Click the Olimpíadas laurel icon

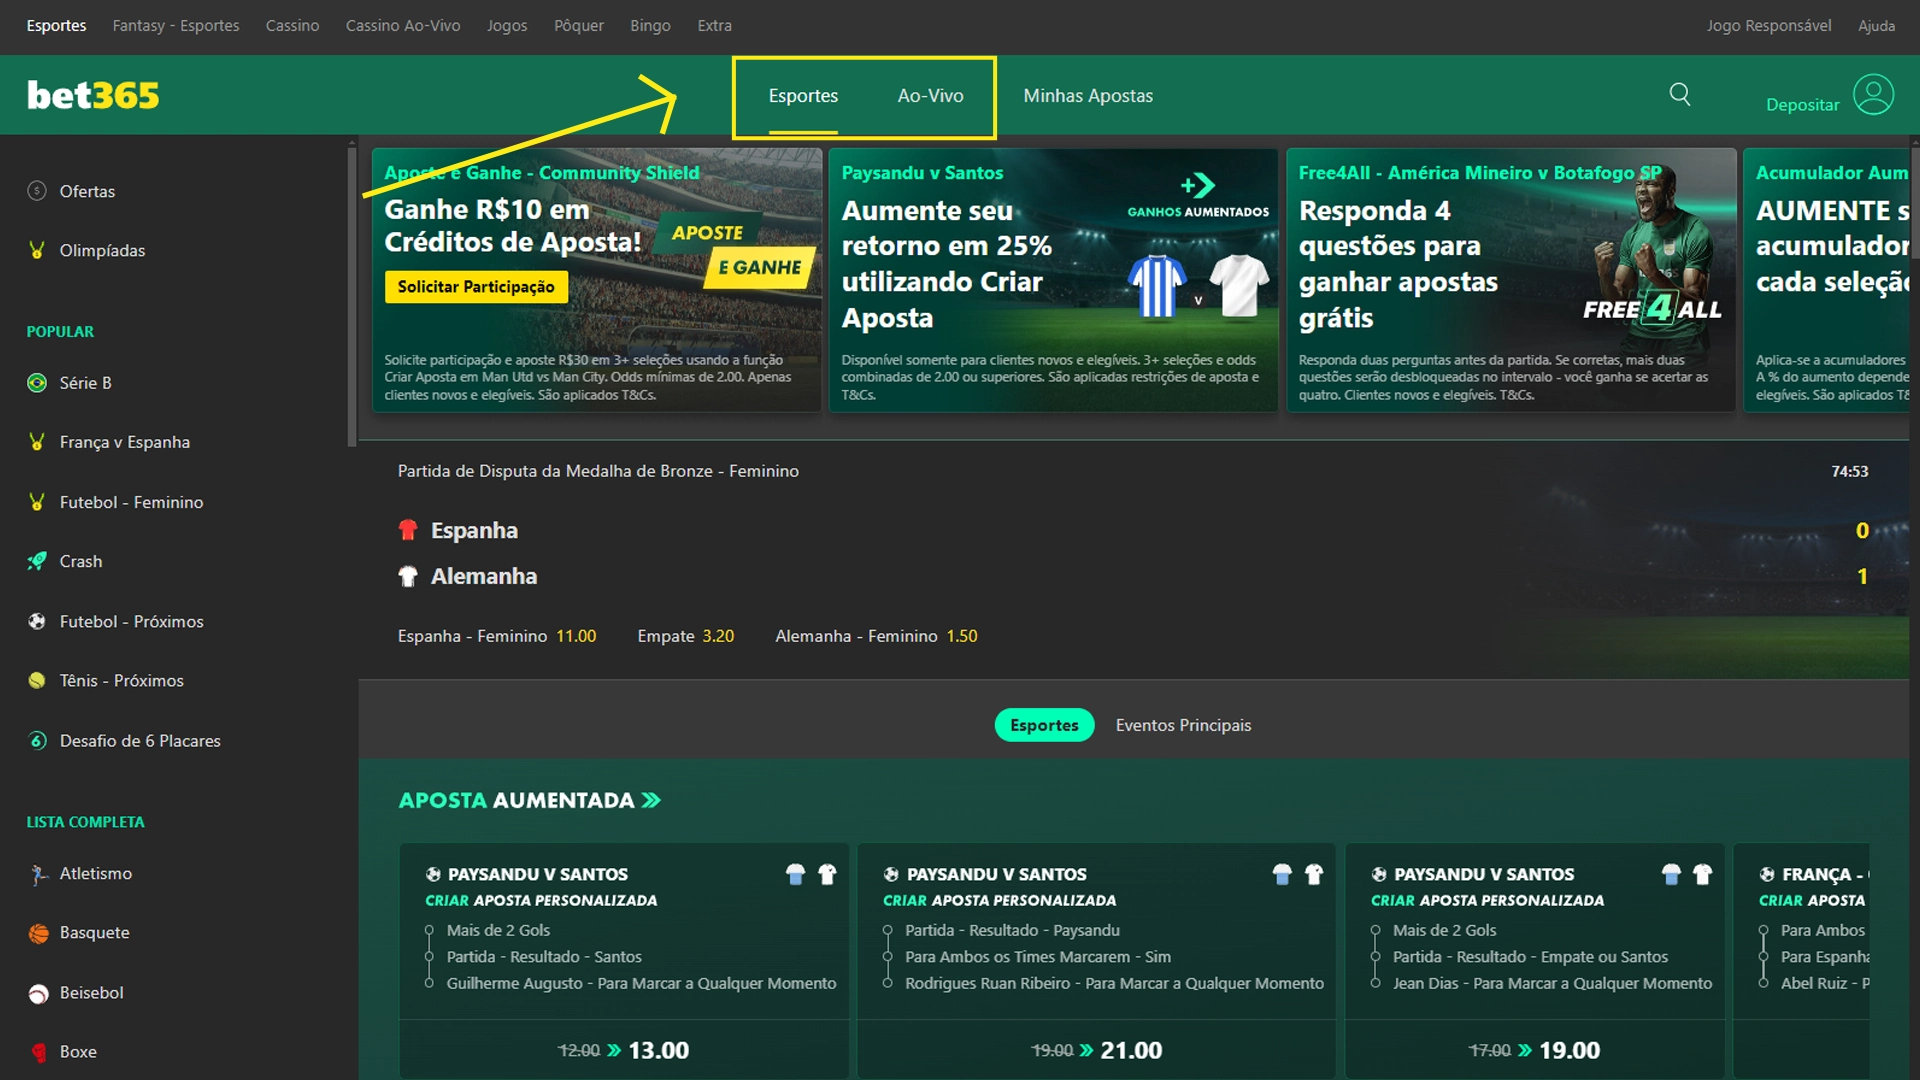(37, 250)
